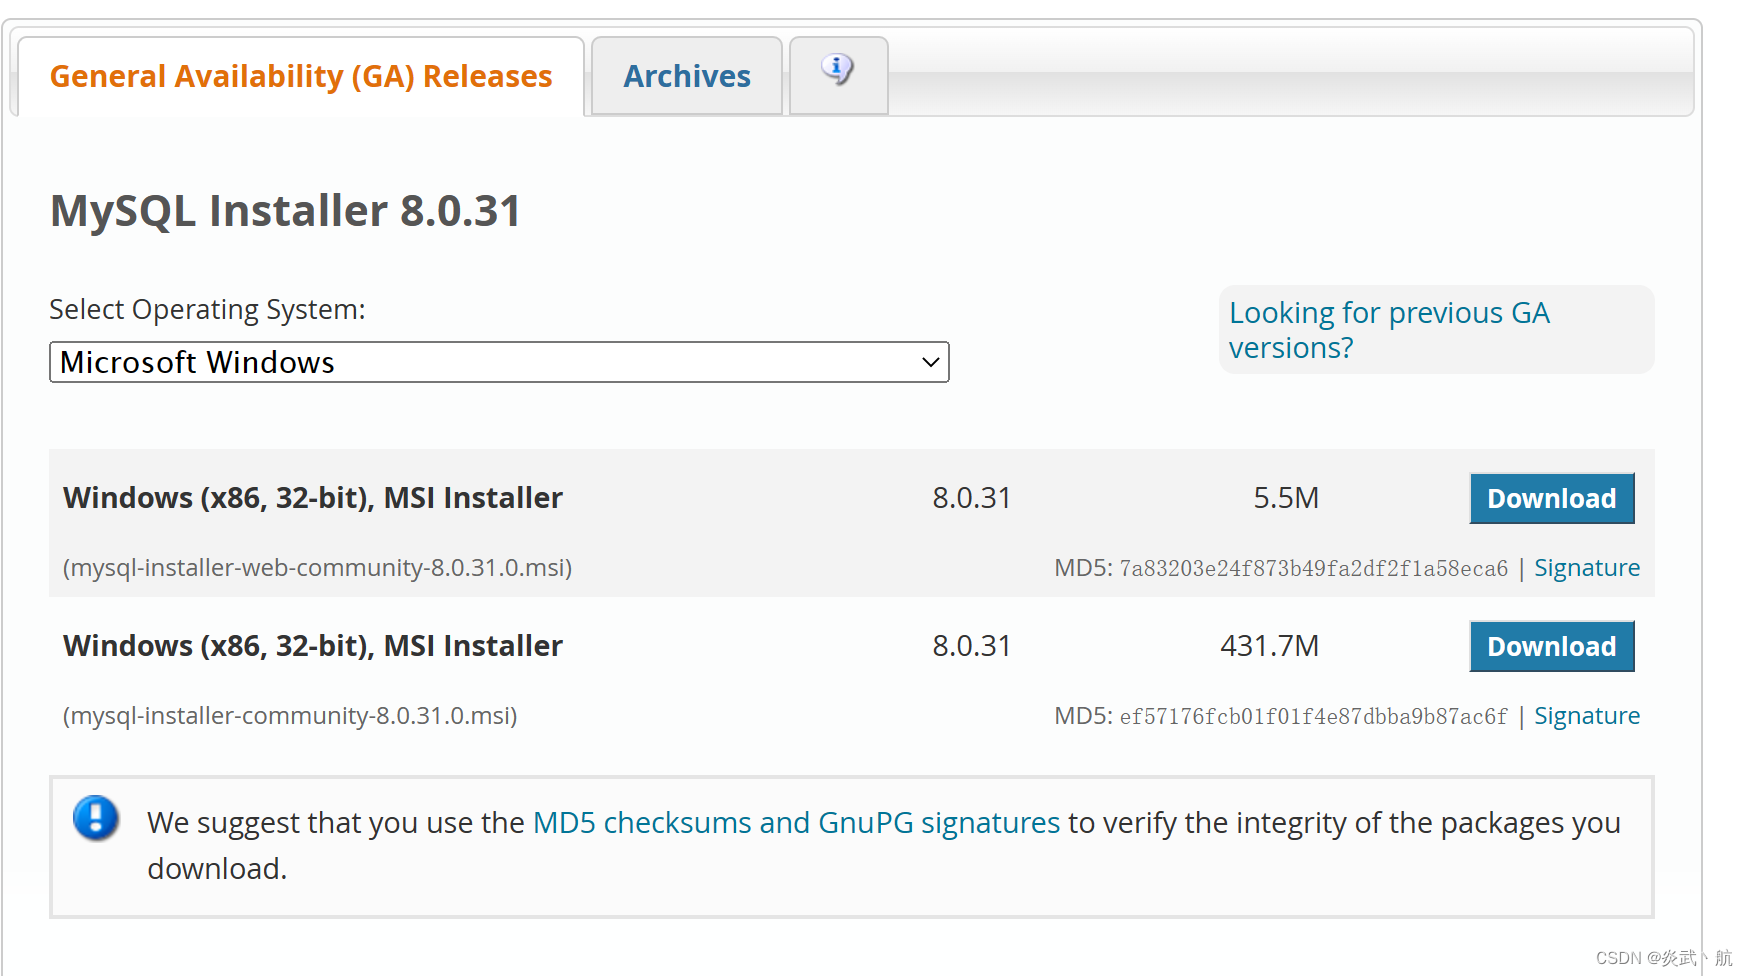
Task: Click version 8.0.31 in the 5.5M row
Action: [971, 498]
